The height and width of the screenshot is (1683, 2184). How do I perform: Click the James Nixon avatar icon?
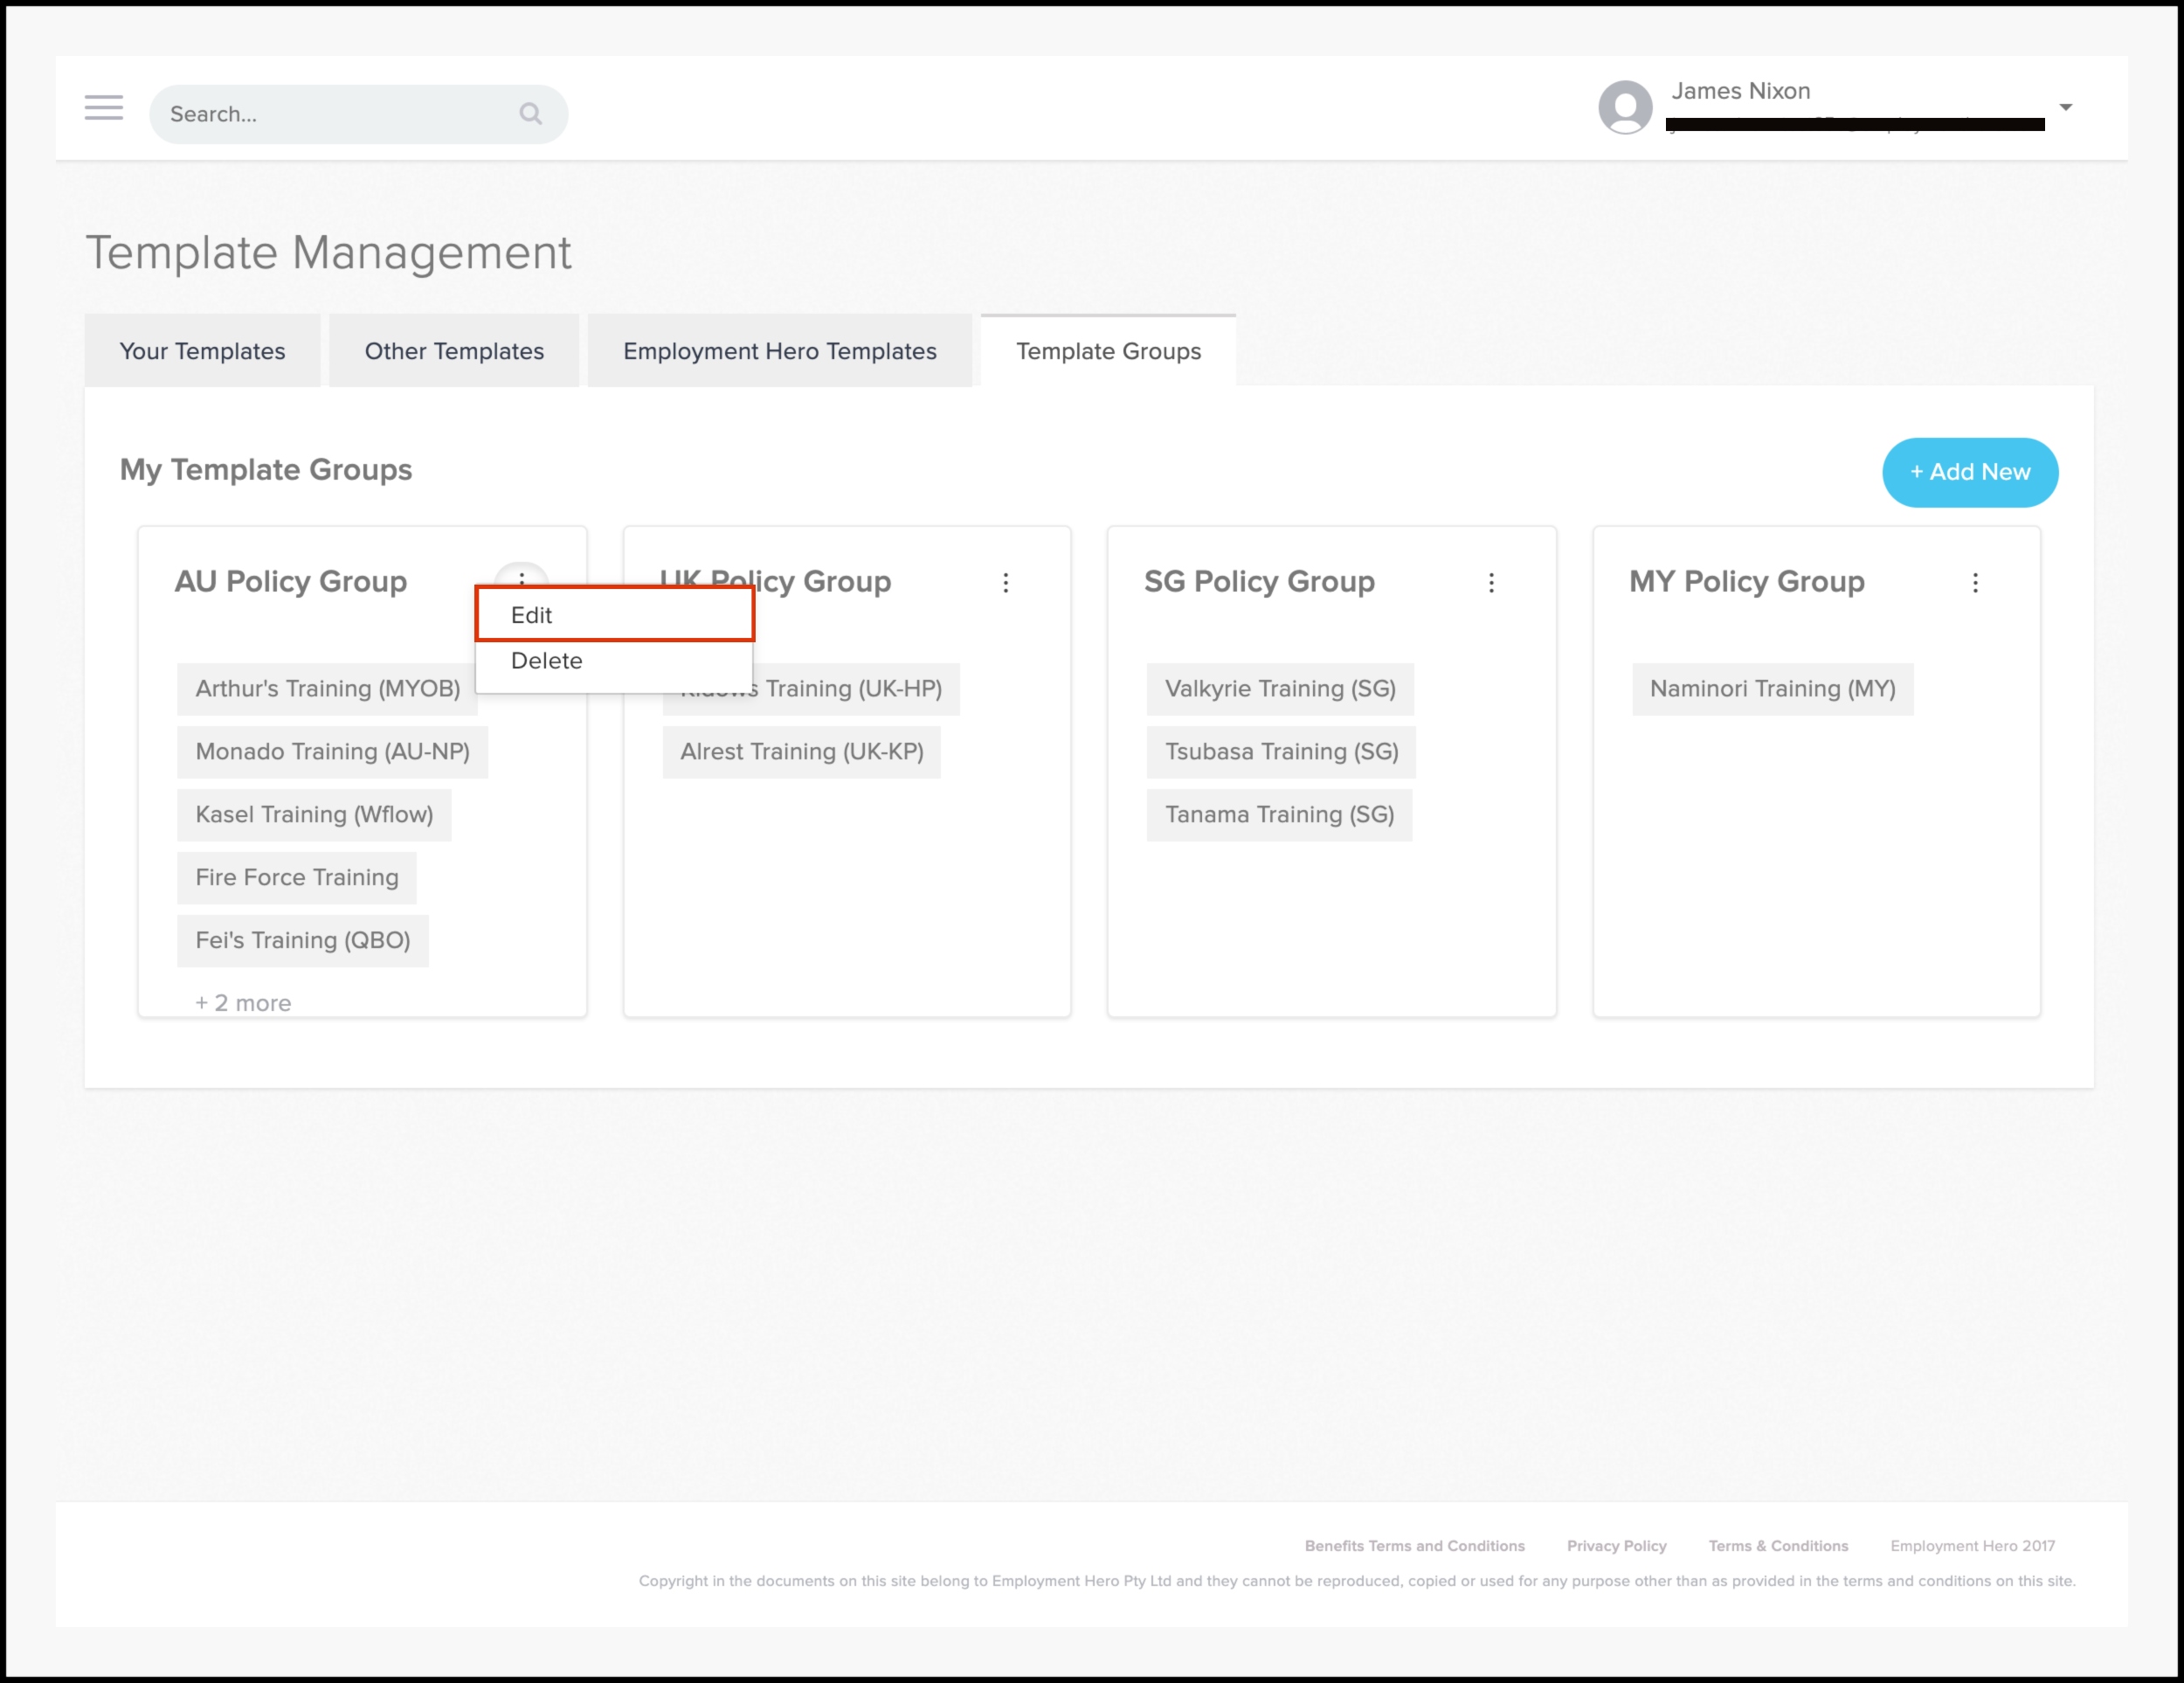(1624, 107)
